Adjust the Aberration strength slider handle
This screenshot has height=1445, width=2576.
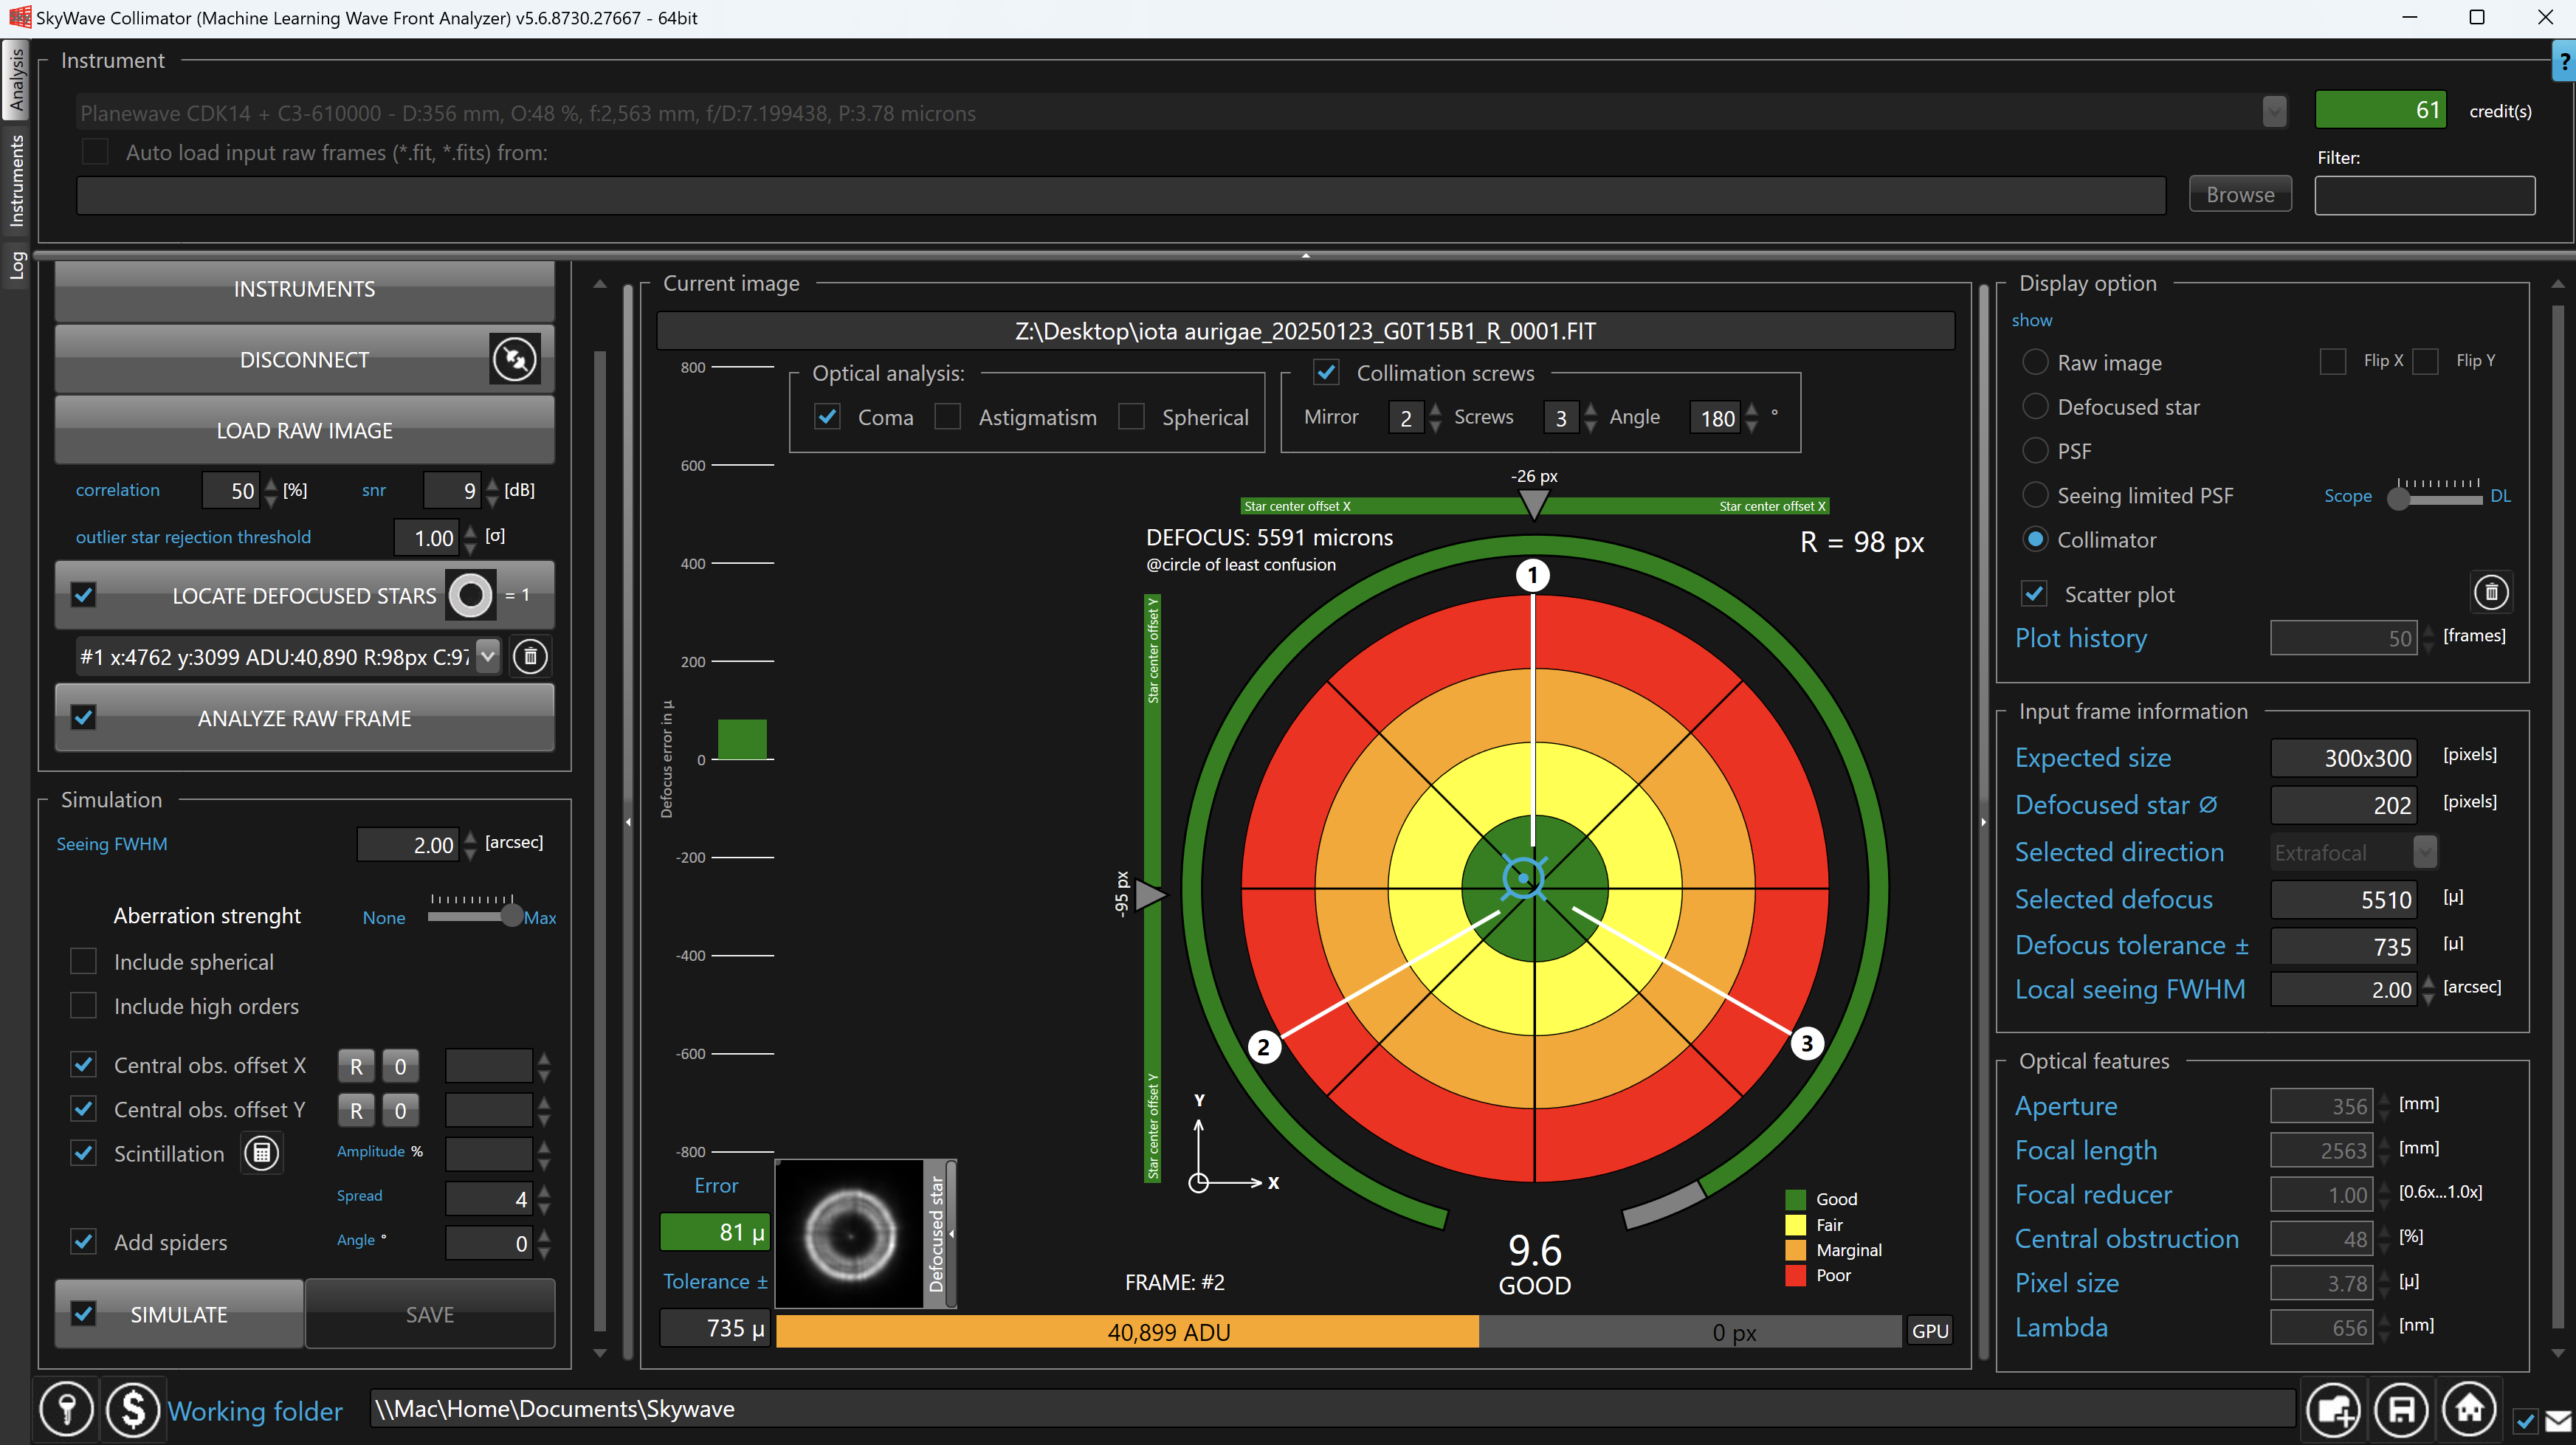coord(511,916)
